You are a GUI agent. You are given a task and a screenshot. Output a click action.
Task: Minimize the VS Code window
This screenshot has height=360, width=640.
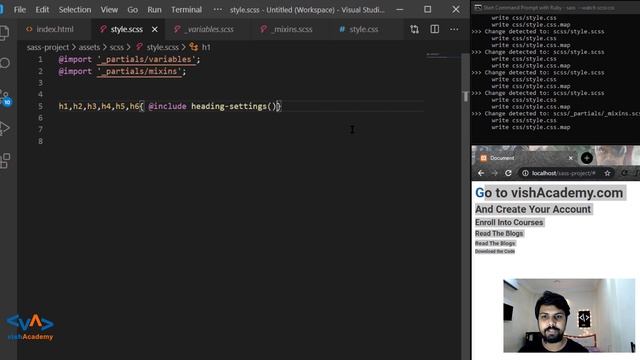tap(400, 9)
